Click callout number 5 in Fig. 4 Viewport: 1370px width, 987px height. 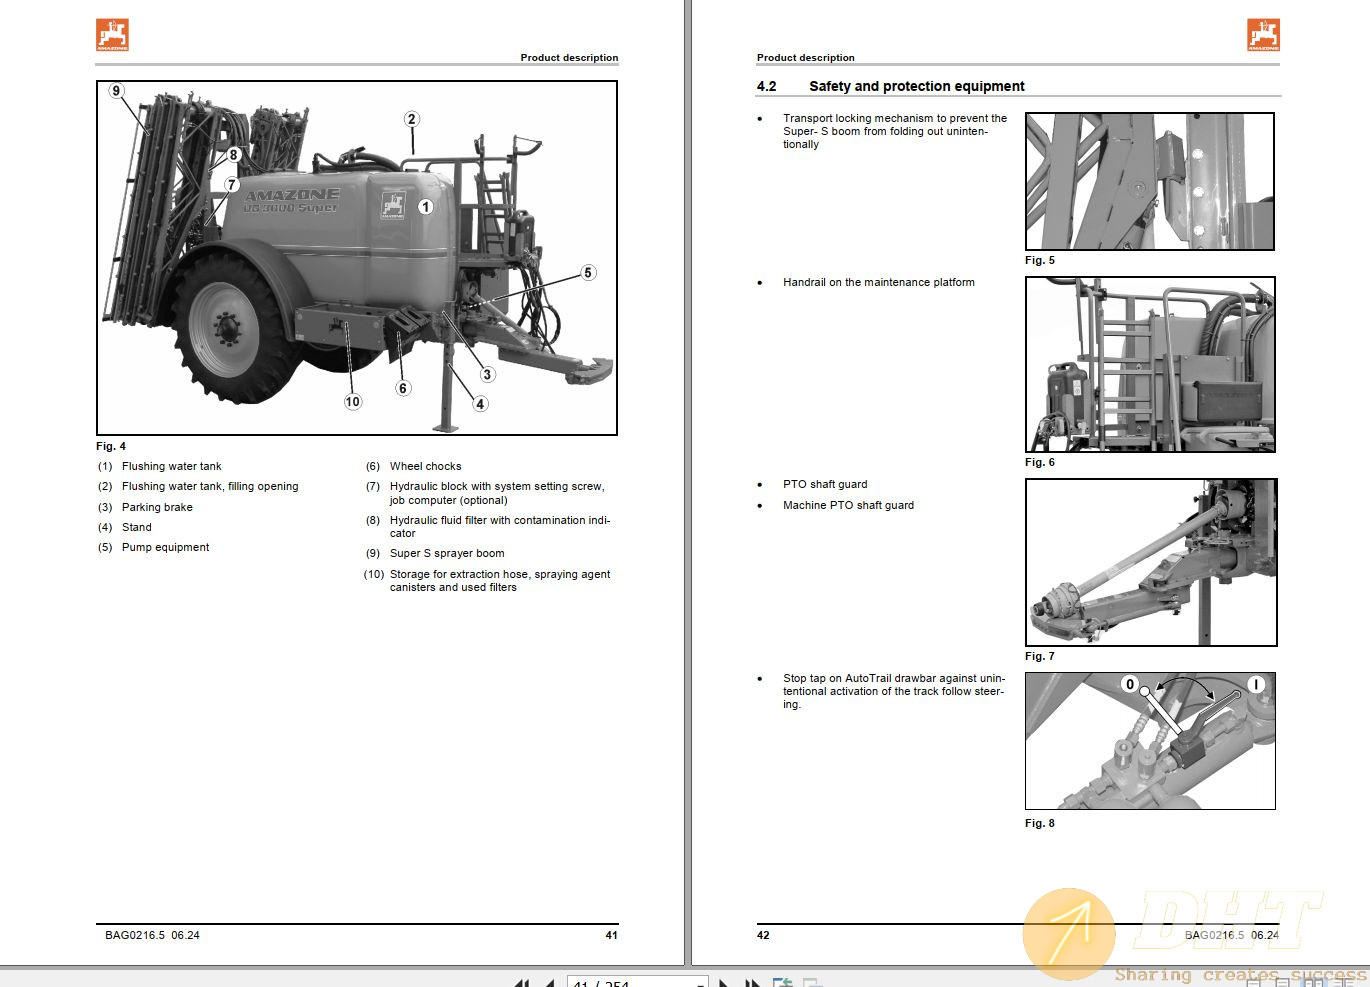[588, 273]
